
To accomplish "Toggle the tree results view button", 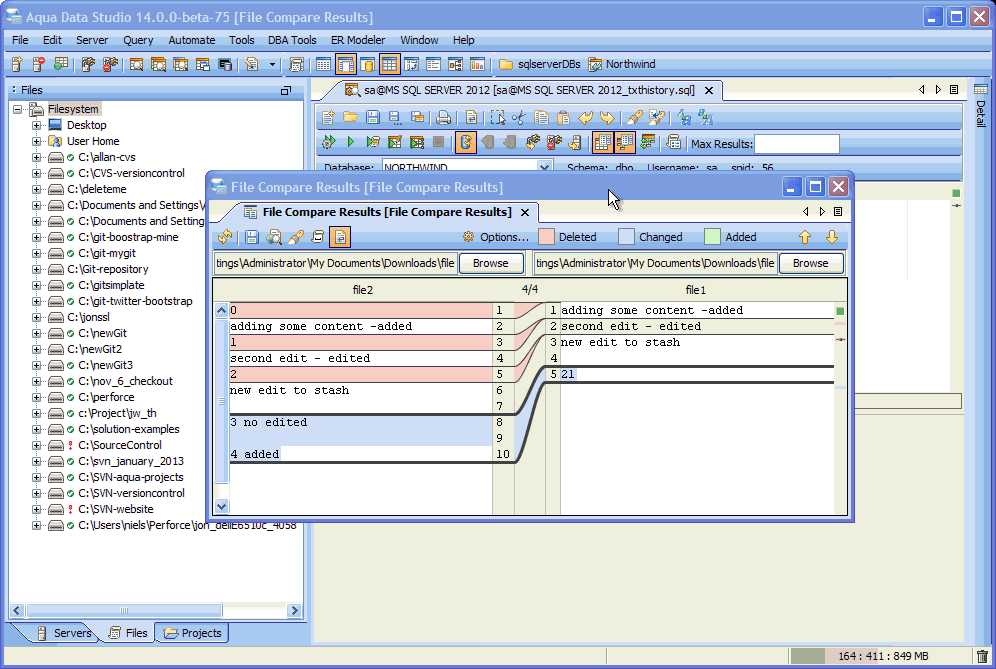I will 624,142.
